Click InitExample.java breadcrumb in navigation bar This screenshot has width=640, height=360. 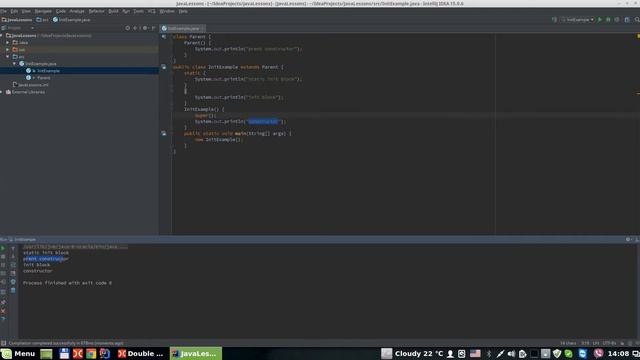point(71,20)
